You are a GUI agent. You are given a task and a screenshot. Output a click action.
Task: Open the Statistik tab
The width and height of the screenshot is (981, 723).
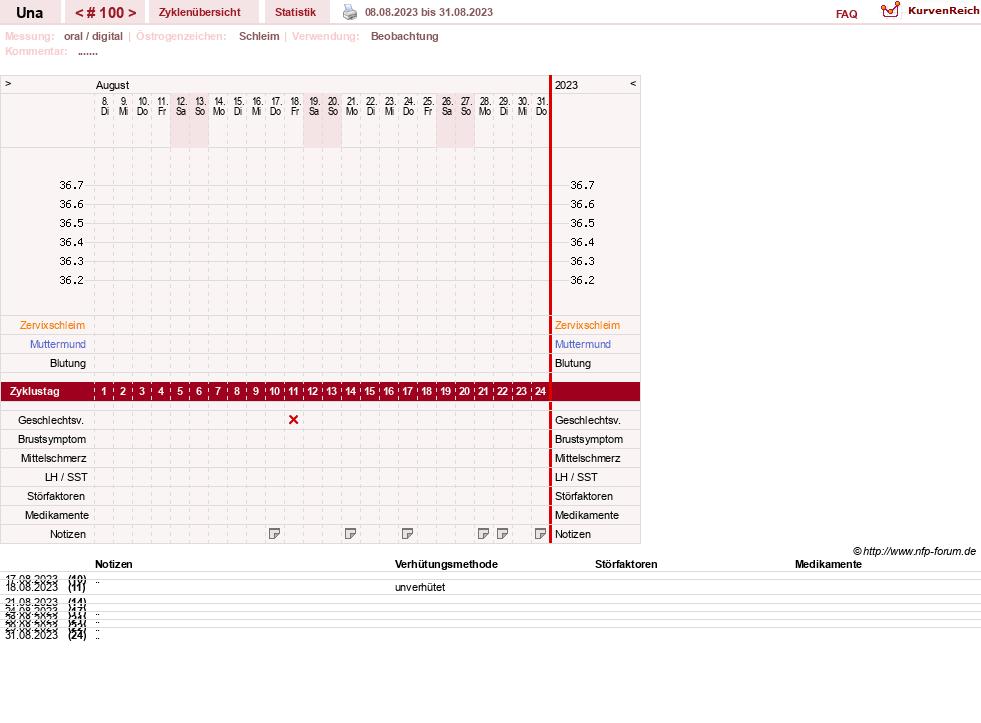295,13
